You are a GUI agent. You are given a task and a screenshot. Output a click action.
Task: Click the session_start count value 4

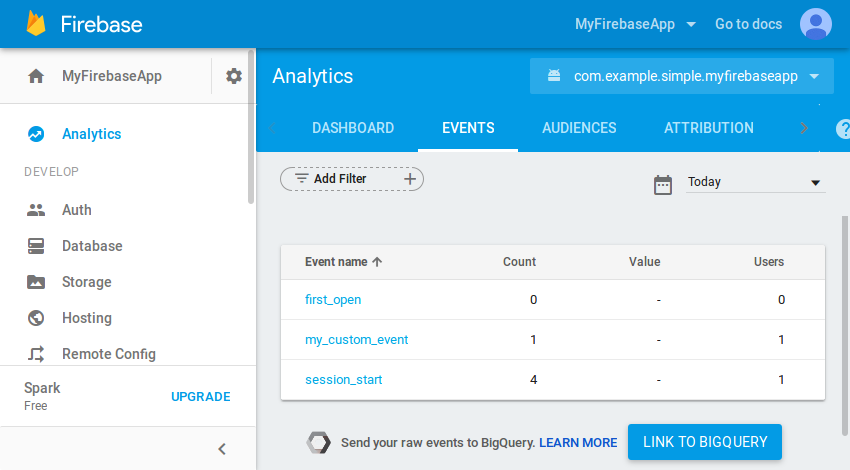point(533,379)
